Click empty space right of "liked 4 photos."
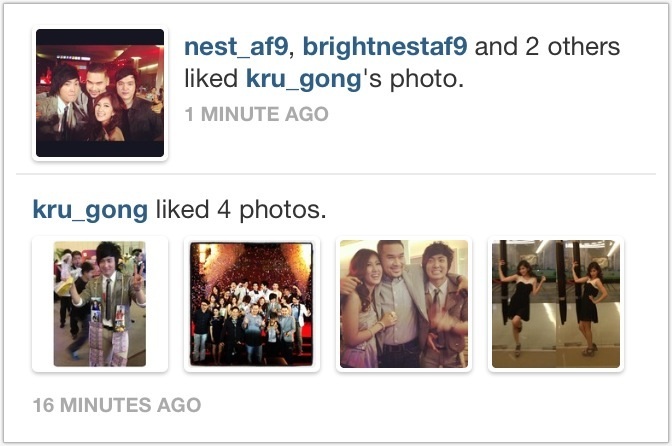Image resolution: width=672 pixels, height=446 pixels. [x=489, y=210]
